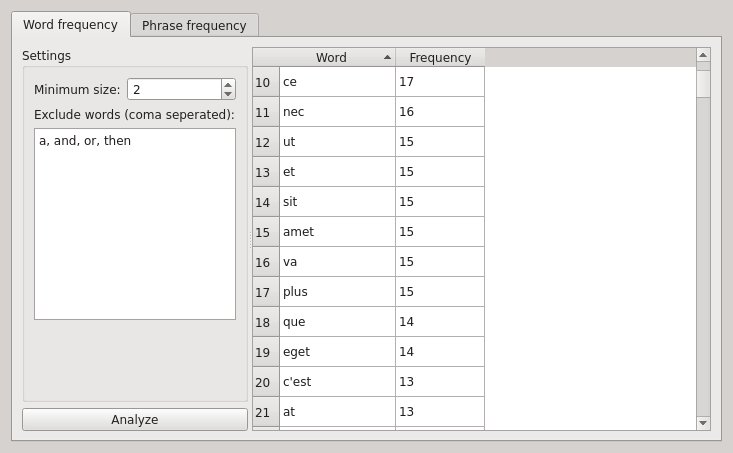
Task: Click the scrollbar down arrow
Action: (x=703, y=423)
